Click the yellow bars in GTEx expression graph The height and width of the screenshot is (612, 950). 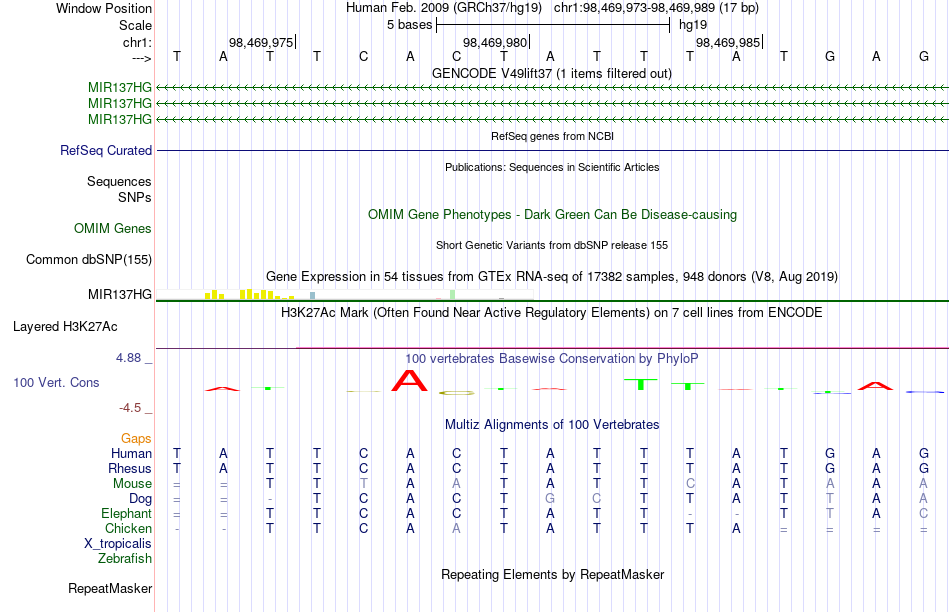click(249, 294)
